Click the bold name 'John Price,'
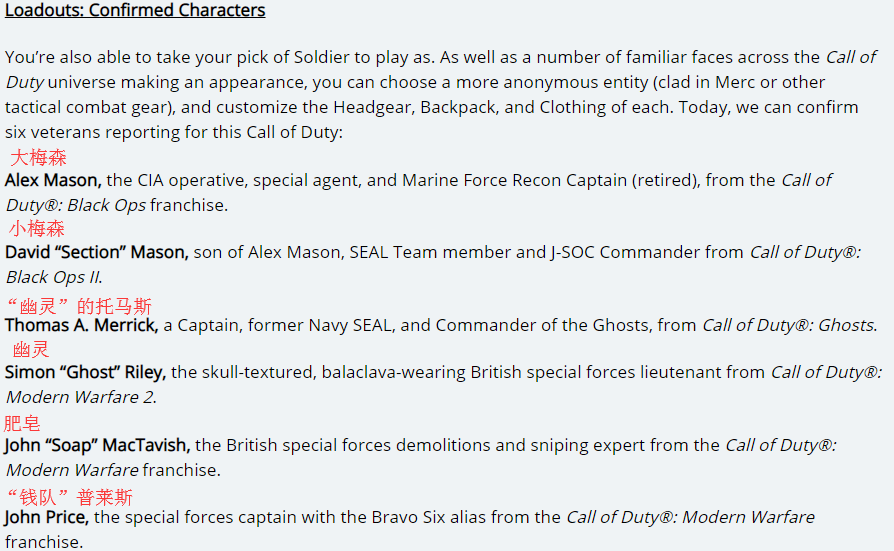894x551 pixels. point(47,517)
